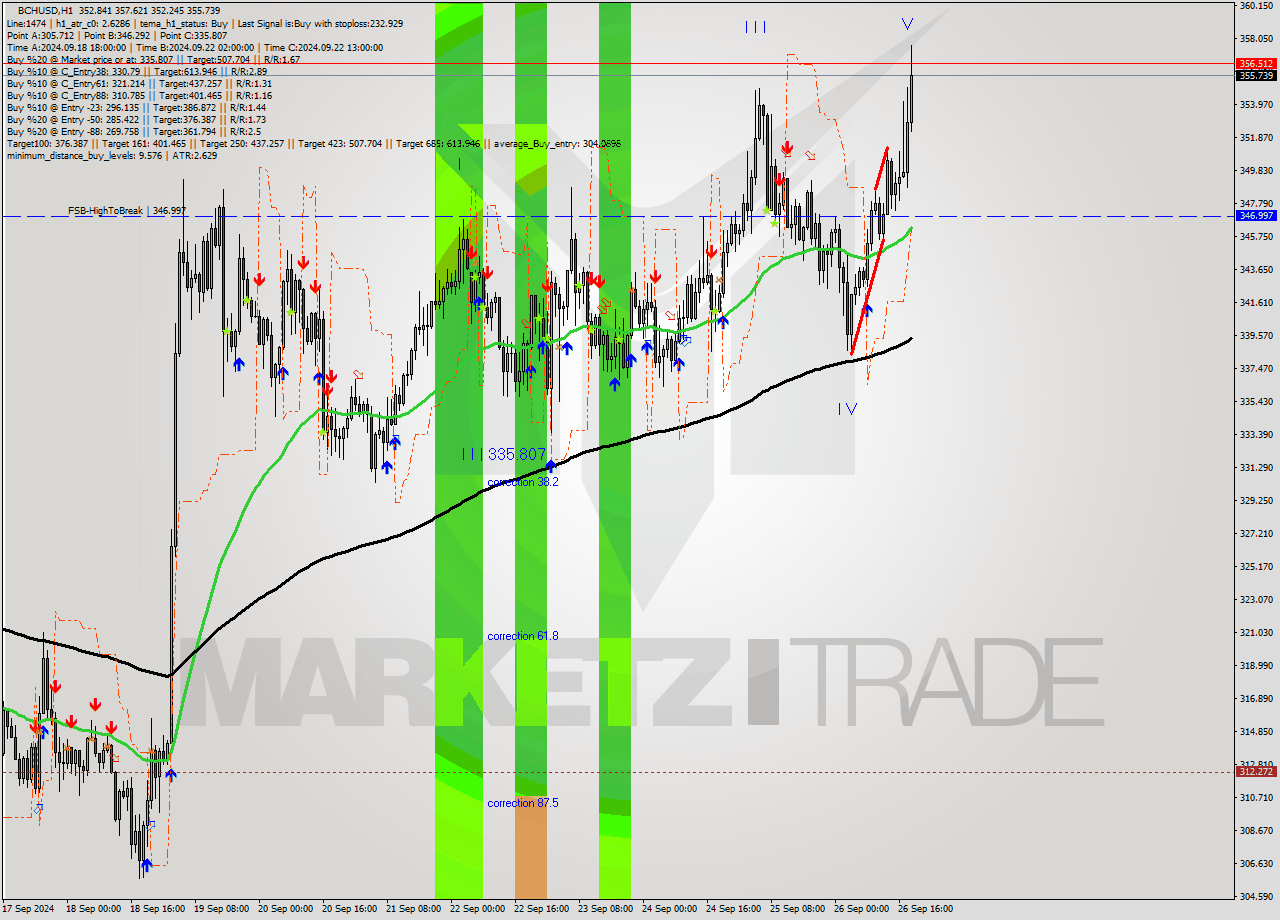This screenshot has width=1280, height=920.
Task: Click the 'Buy %20 @ Entry -50: 285.422' line
Action: pyautogui.click(x=136, y=119)
